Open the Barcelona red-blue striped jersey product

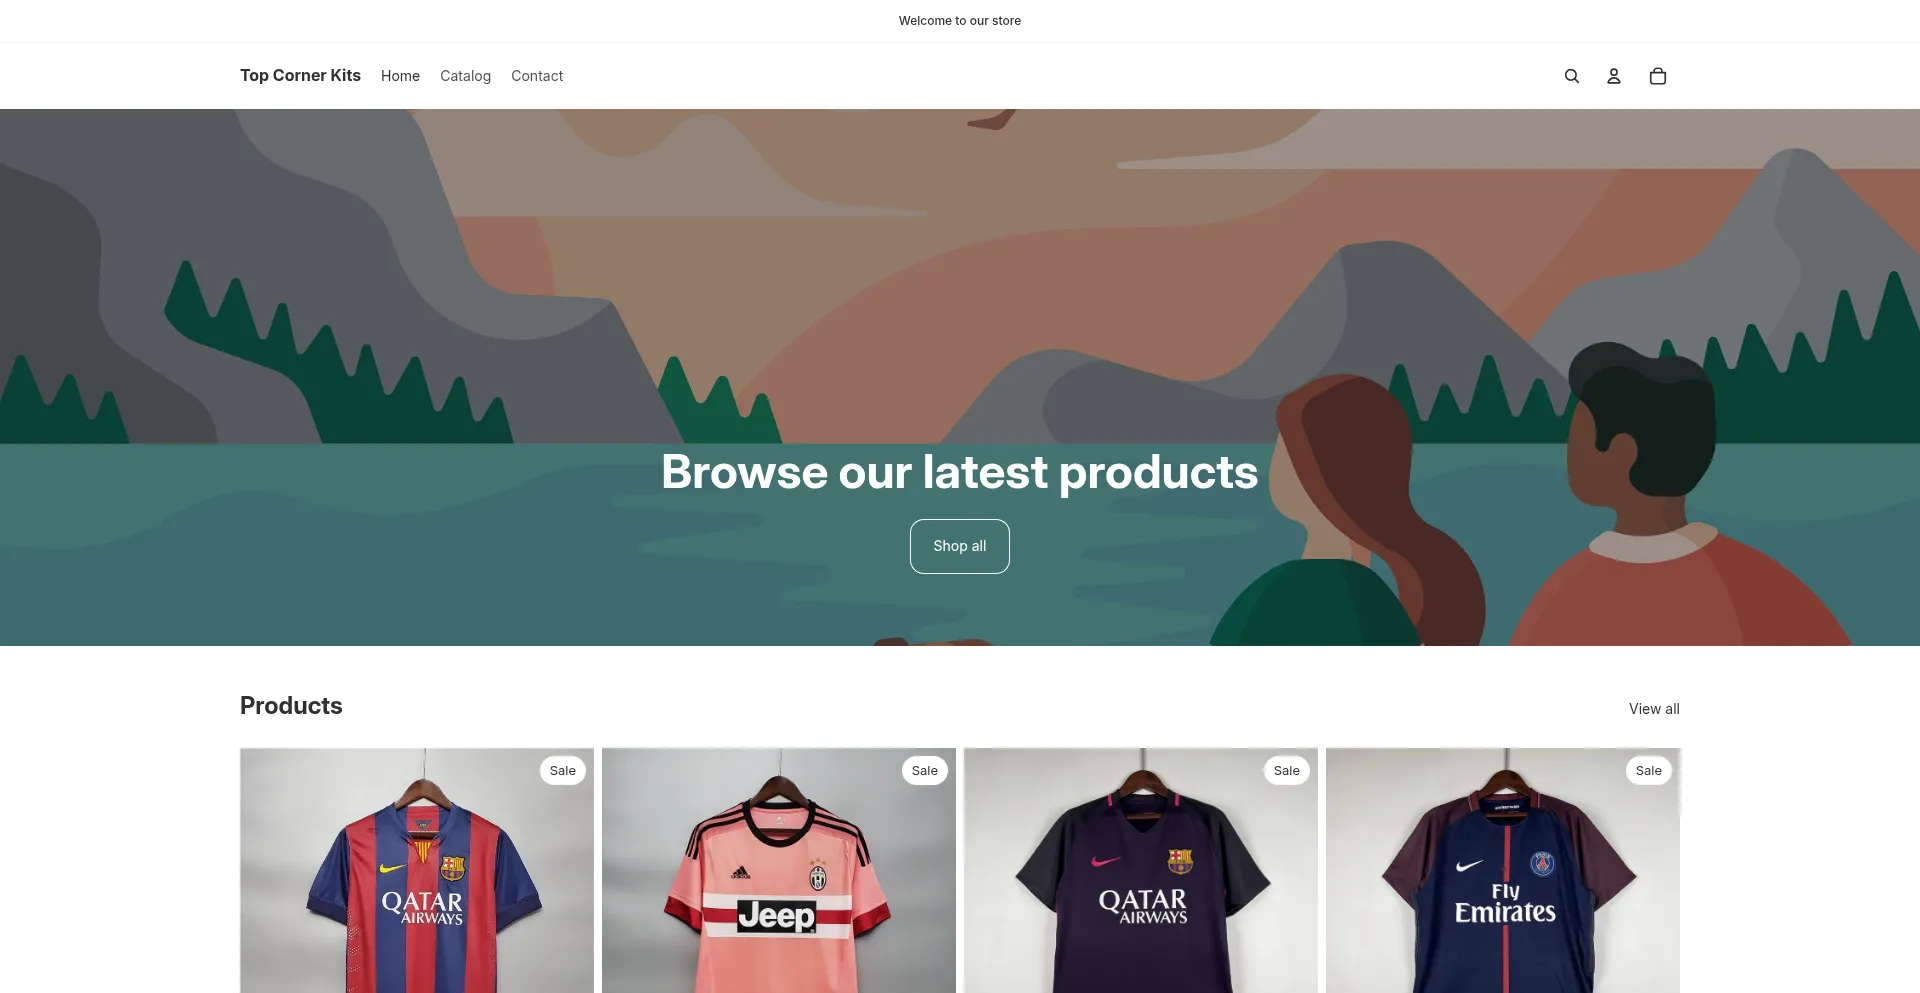coord(417,870)
